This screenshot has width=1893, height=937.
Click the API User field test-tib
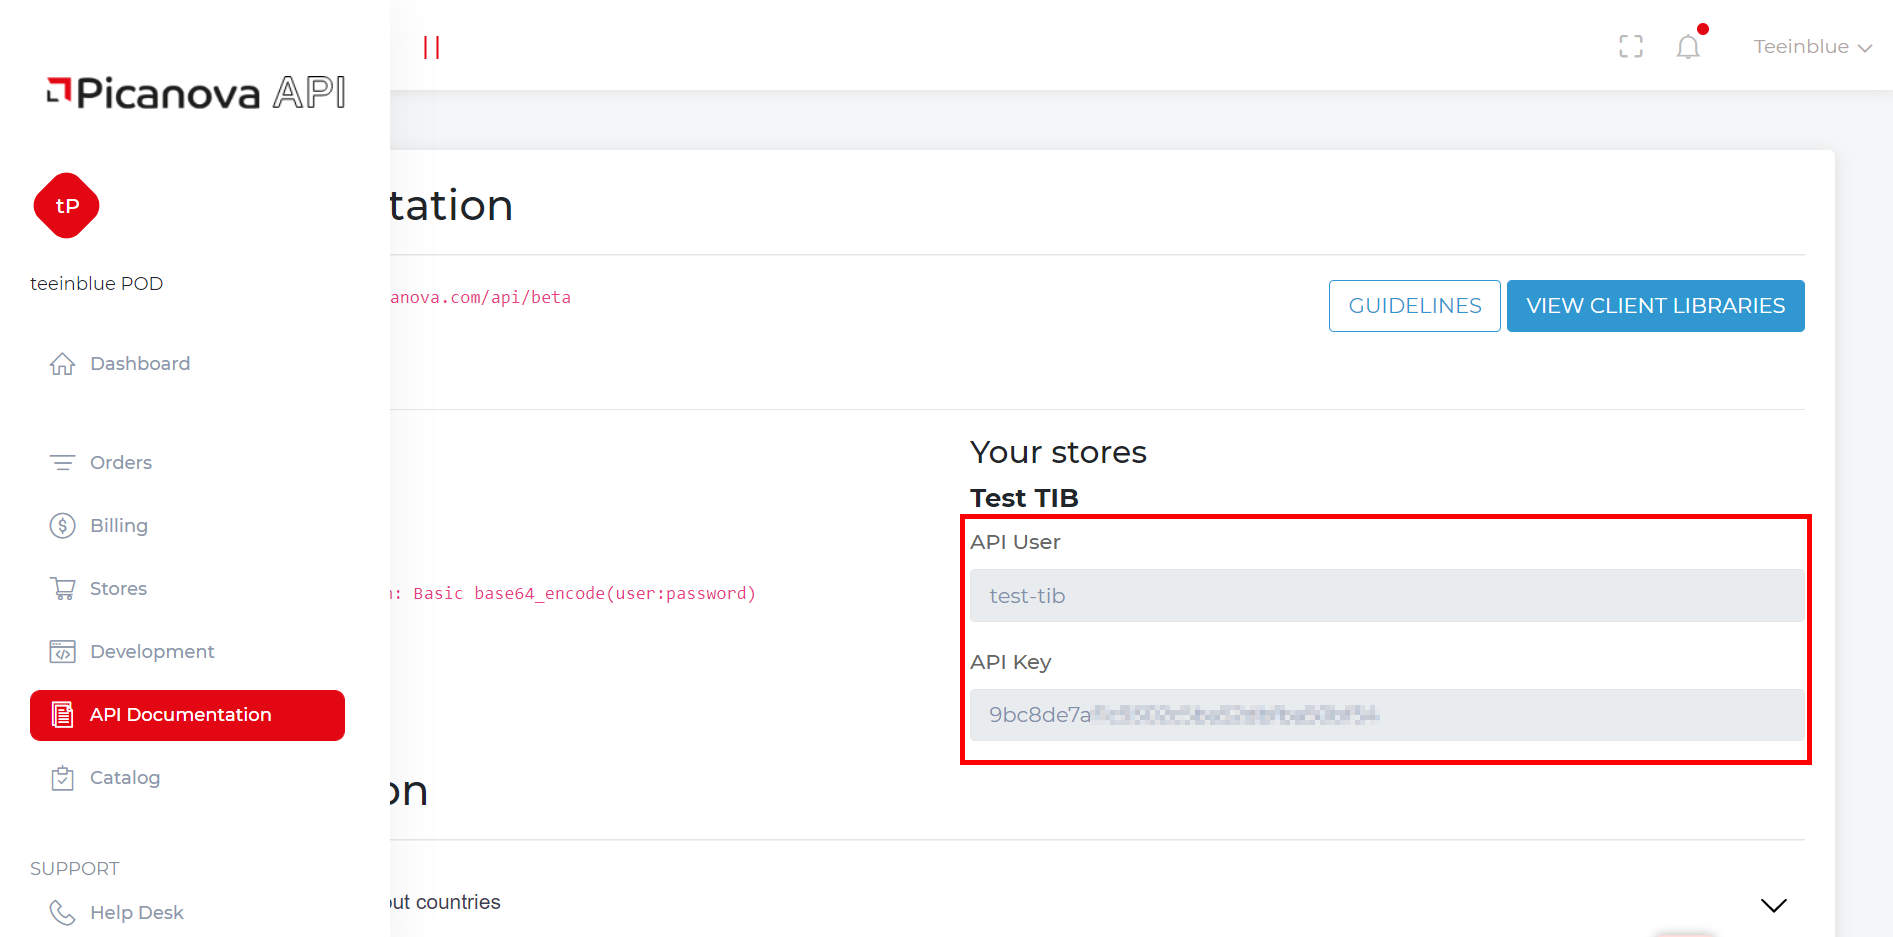click(1387, 596)
